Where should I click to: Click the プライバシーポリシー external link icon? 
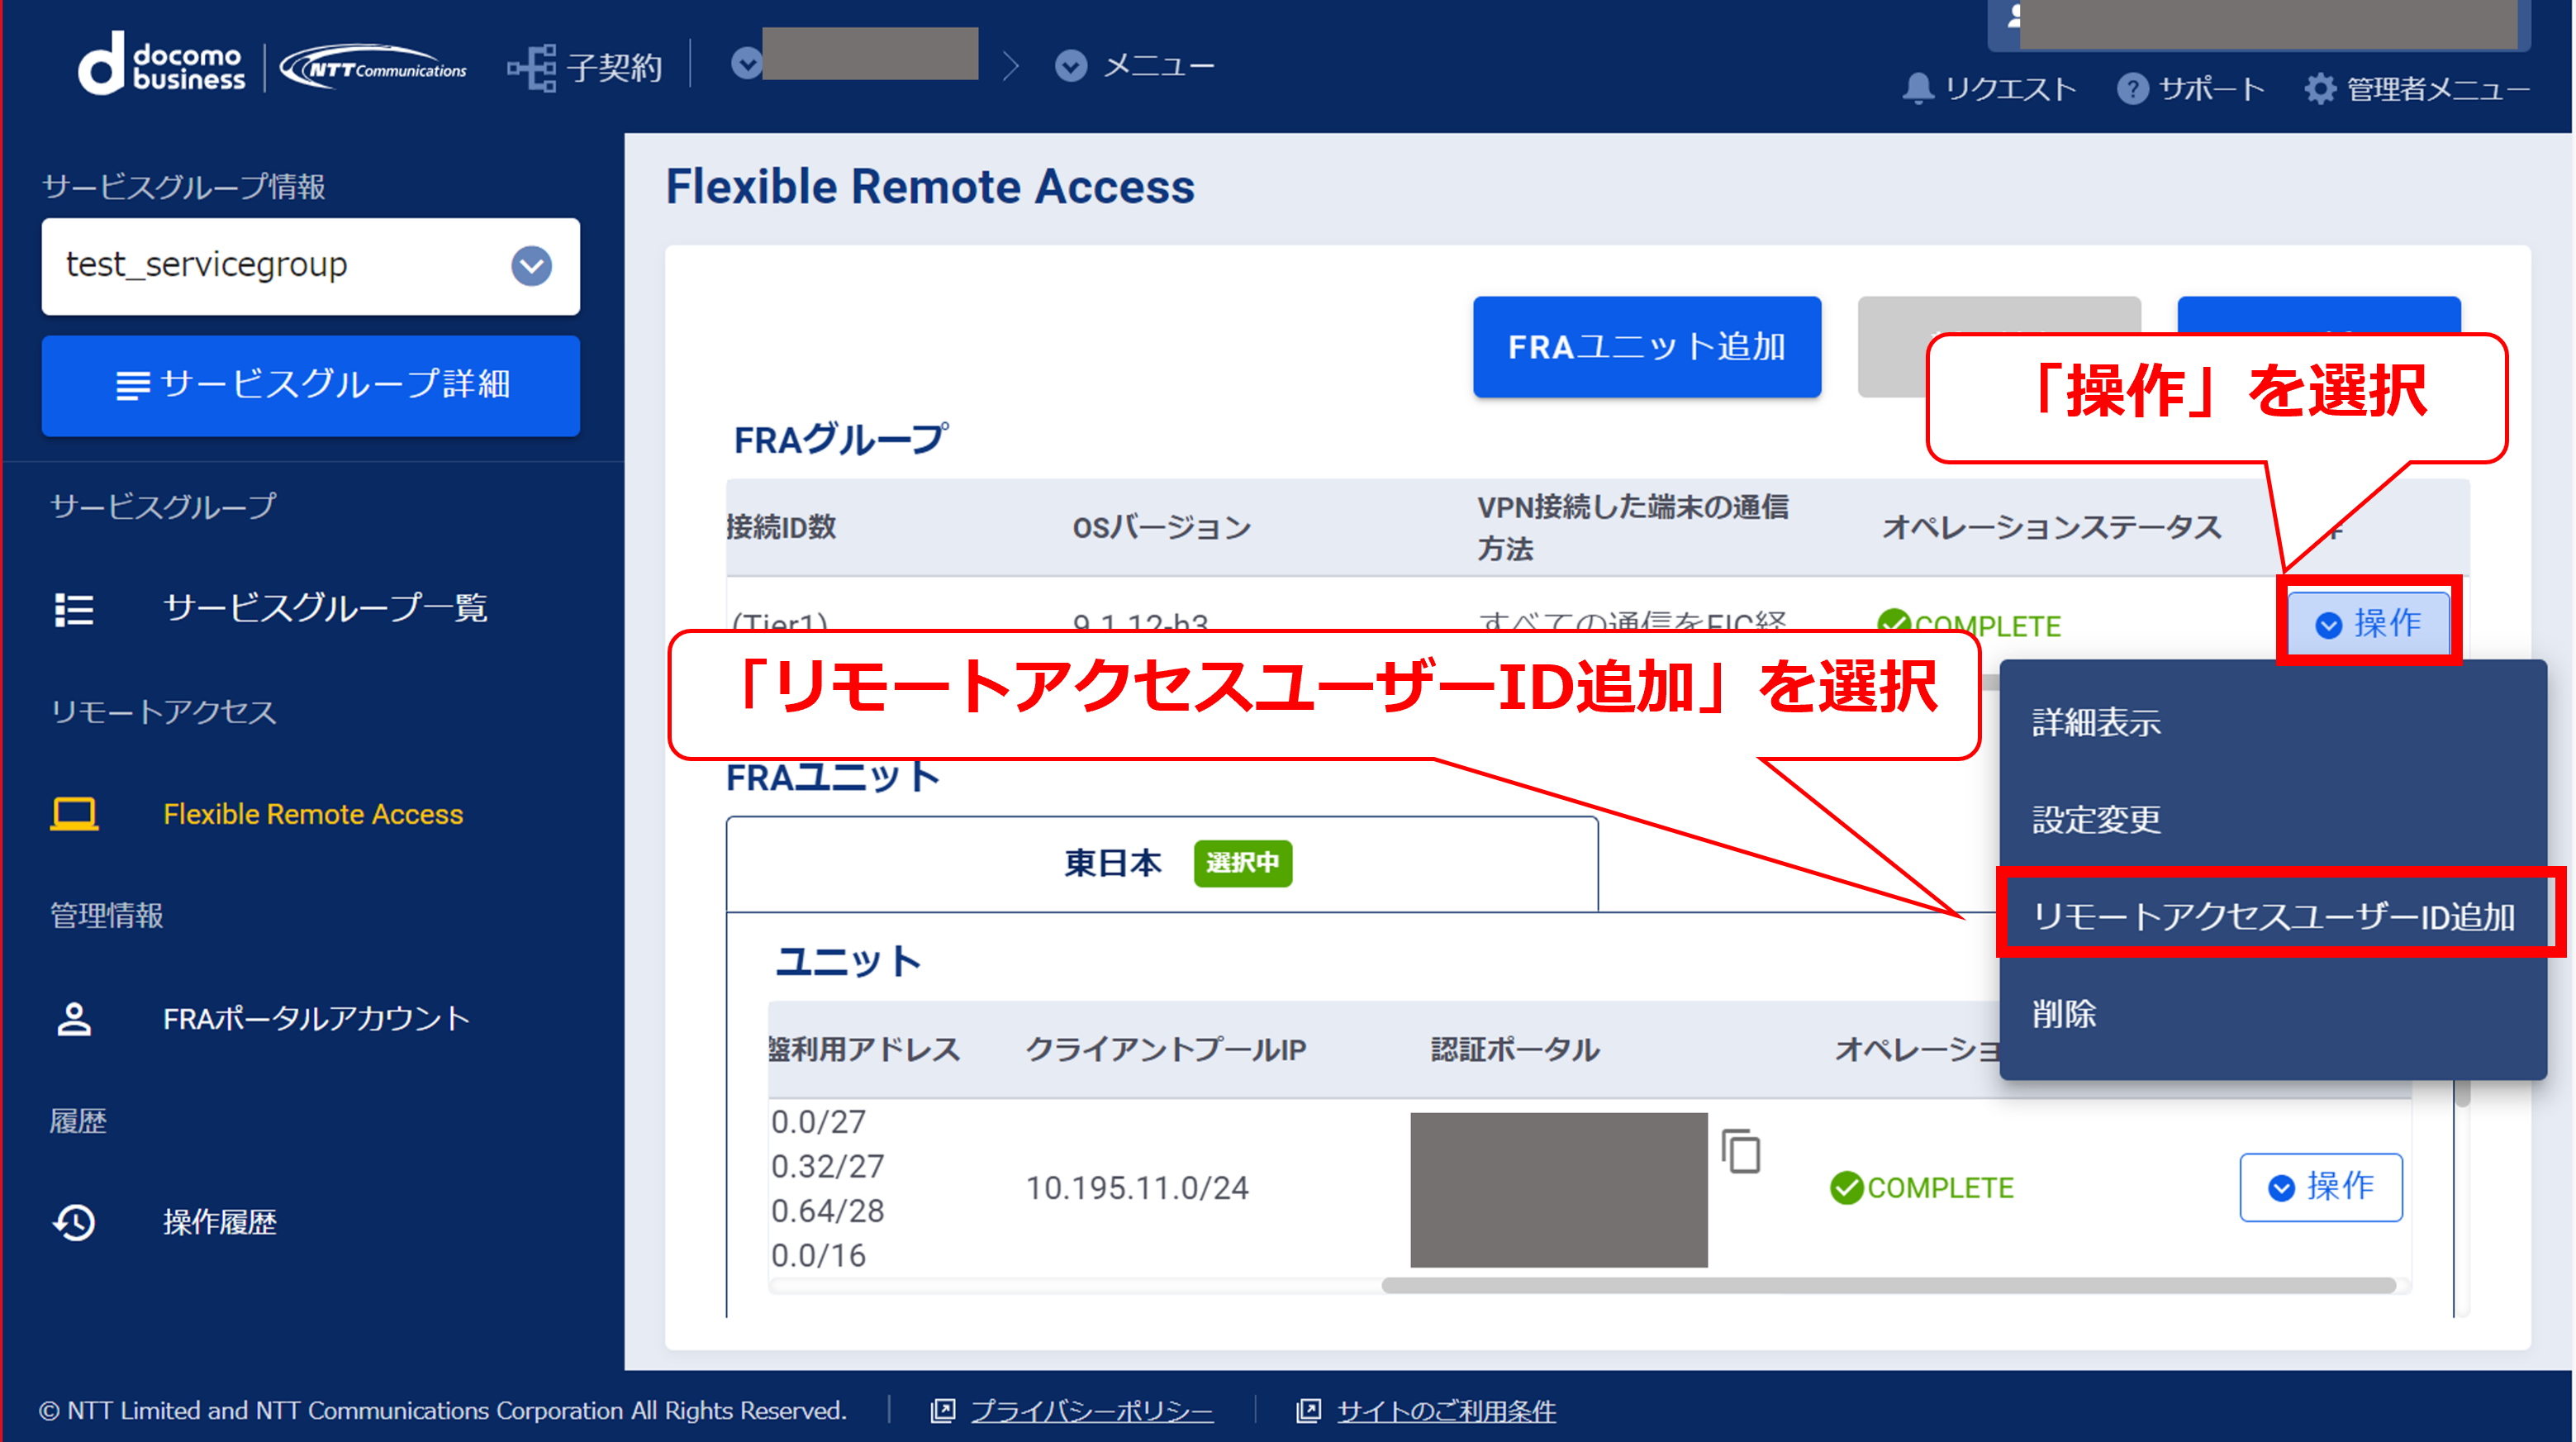coord(943,1410)
